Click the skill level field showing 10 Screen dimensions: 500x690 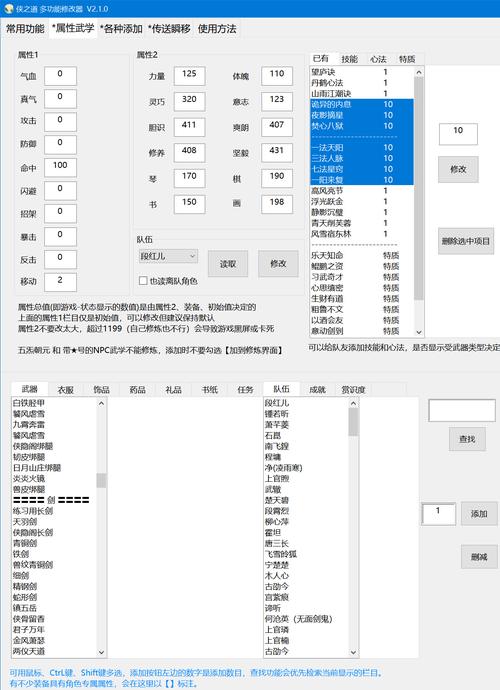[458, 134]
